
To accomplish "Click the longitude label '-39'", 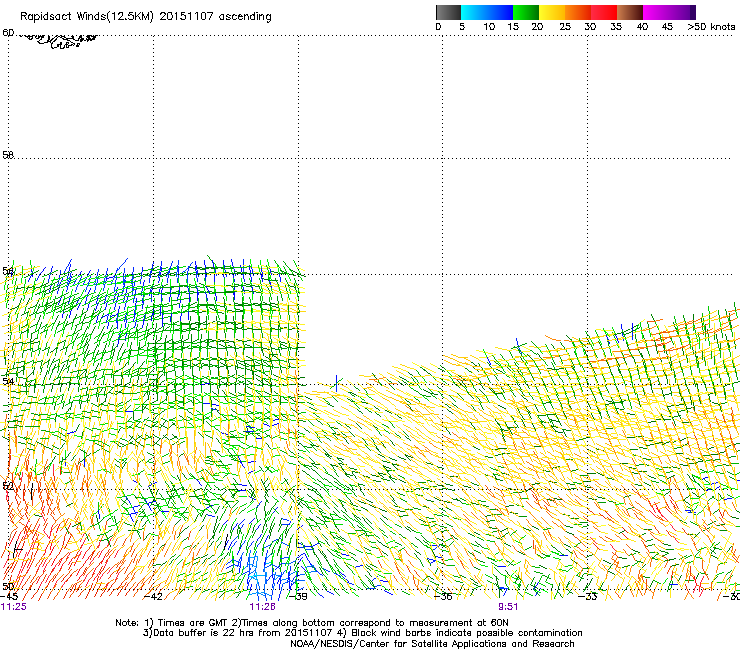I will 298,596.
